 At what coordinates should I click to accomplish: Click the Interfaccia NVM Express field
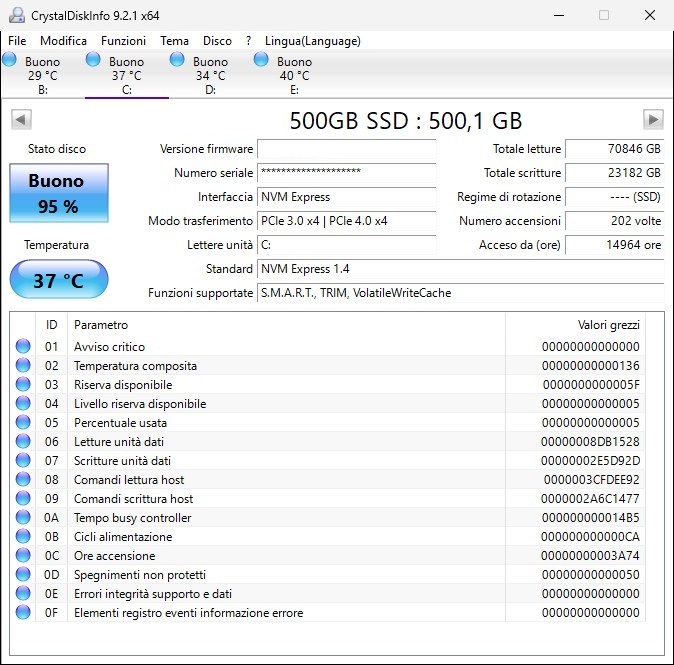click(x=346, y=197)
